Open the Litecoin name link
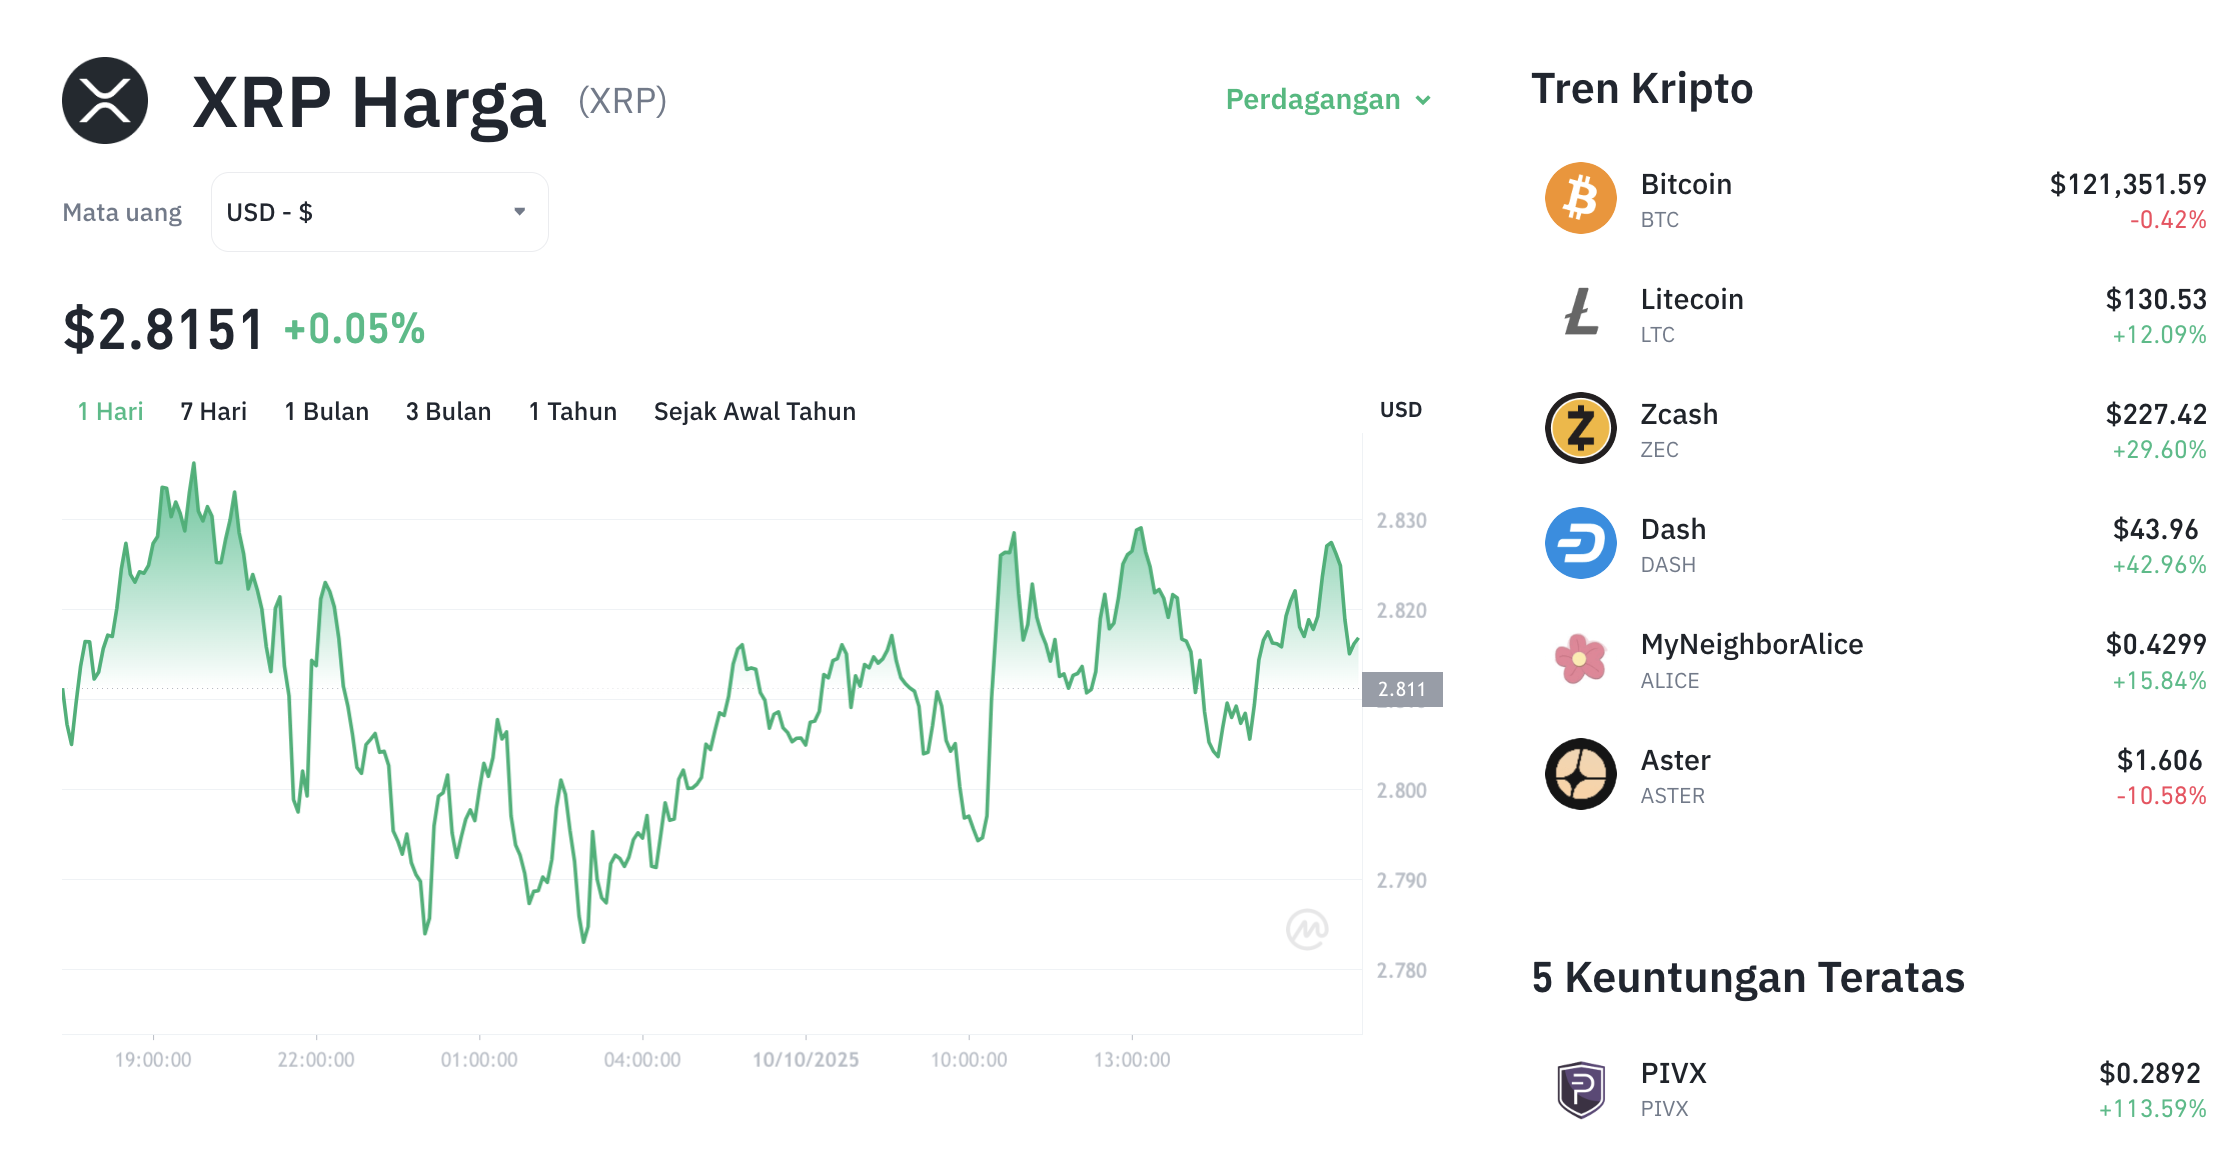2226x1150 pixels. coord(1691,299)
